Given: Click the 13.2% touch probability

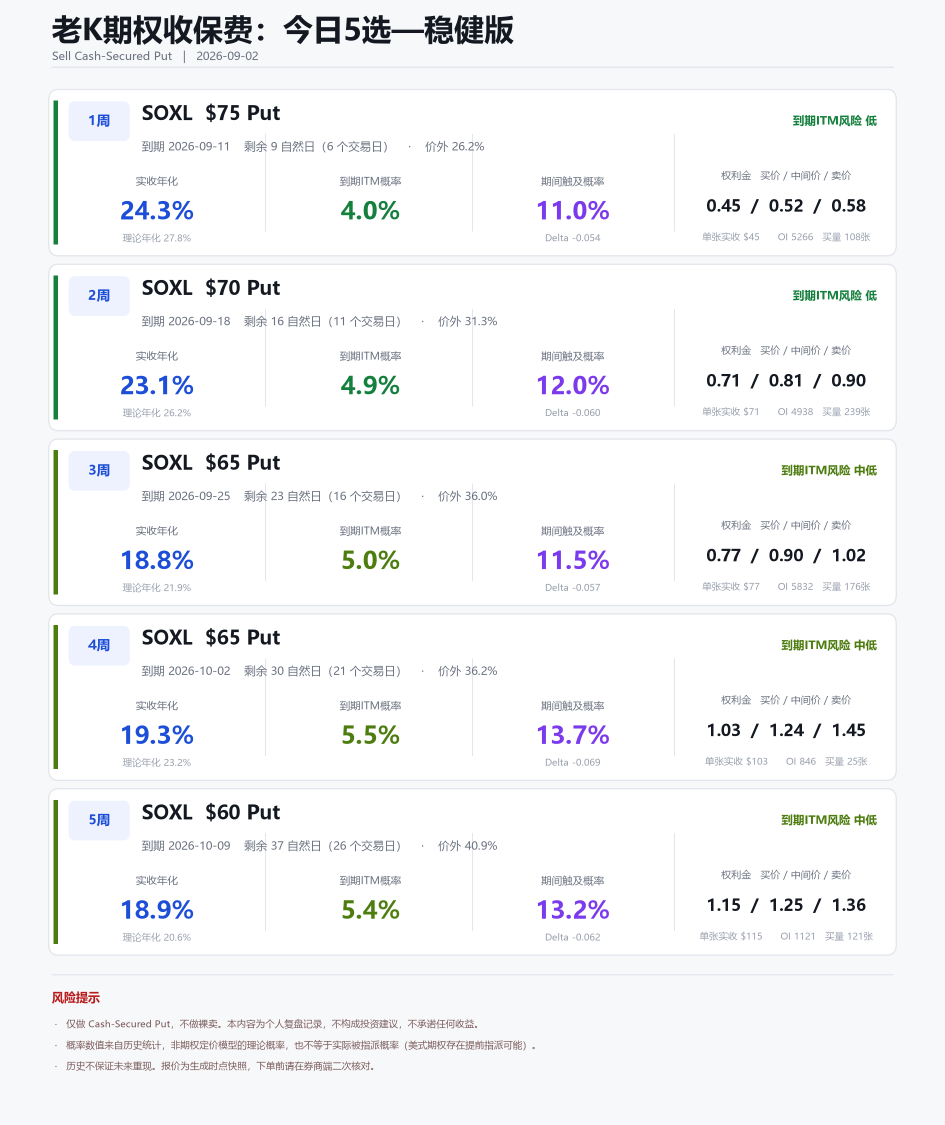Looking at the screenshot, I should tap(573, 910).
